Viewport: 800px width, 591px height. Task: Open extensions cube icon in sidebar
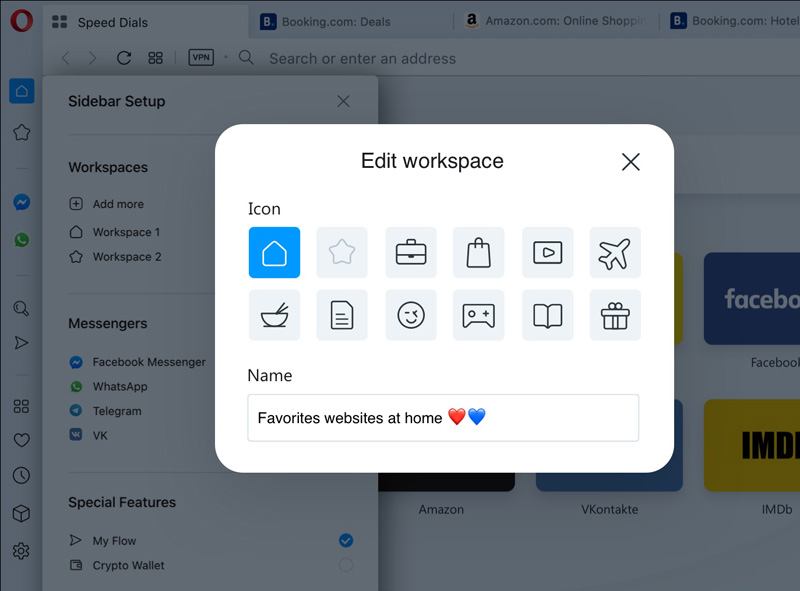pos(21,513)
